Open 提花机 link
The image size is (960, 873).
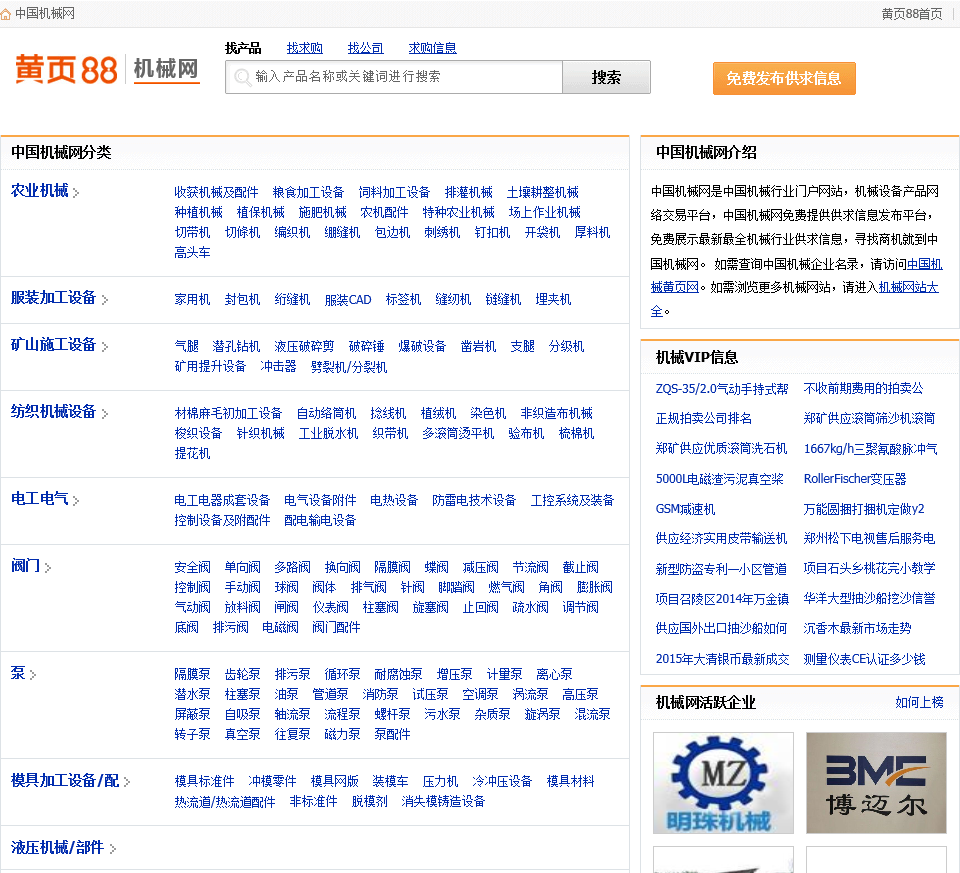192,454
